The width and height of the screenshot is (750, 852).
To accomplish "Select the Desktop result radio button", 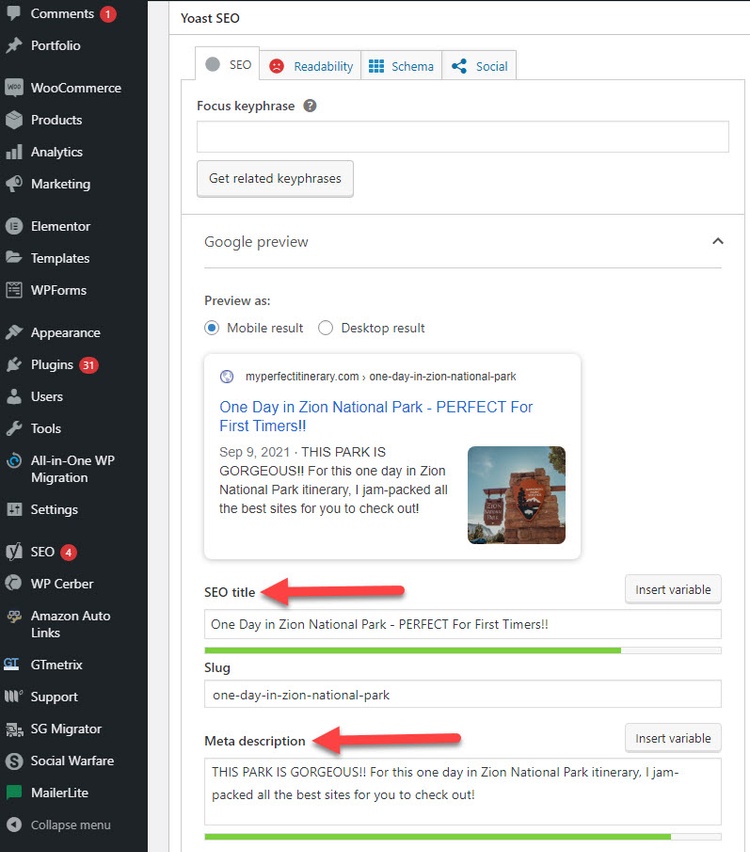I will 326,328.
